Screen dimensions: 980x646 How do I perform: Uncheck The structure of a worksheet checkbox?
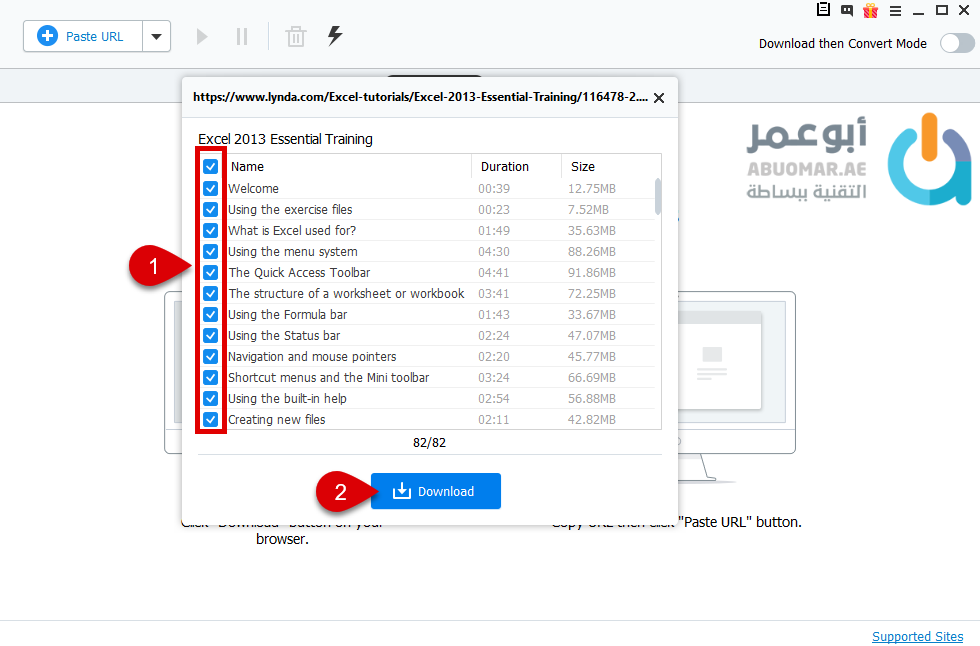(x=211, y=294)
